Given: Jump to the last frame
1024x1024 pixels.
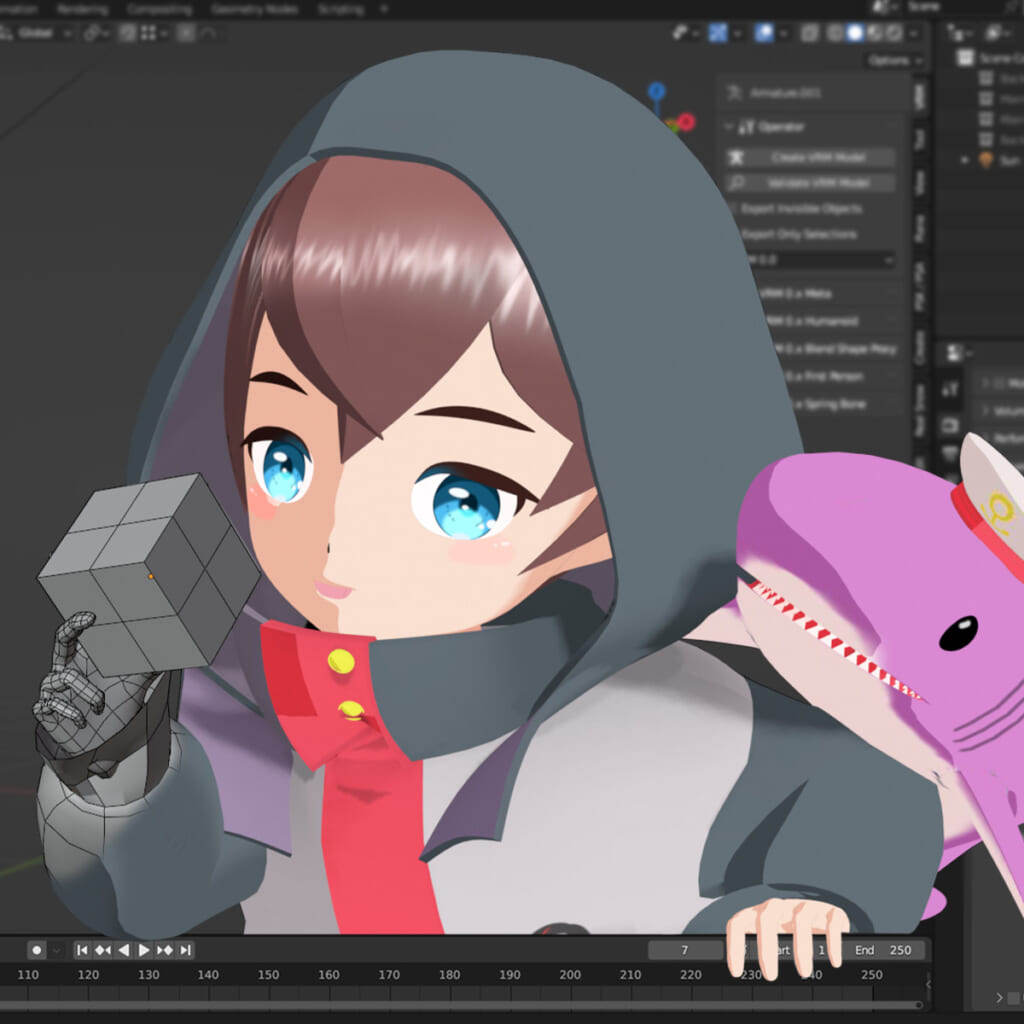Looking at the screenshot, I should 185,950.
